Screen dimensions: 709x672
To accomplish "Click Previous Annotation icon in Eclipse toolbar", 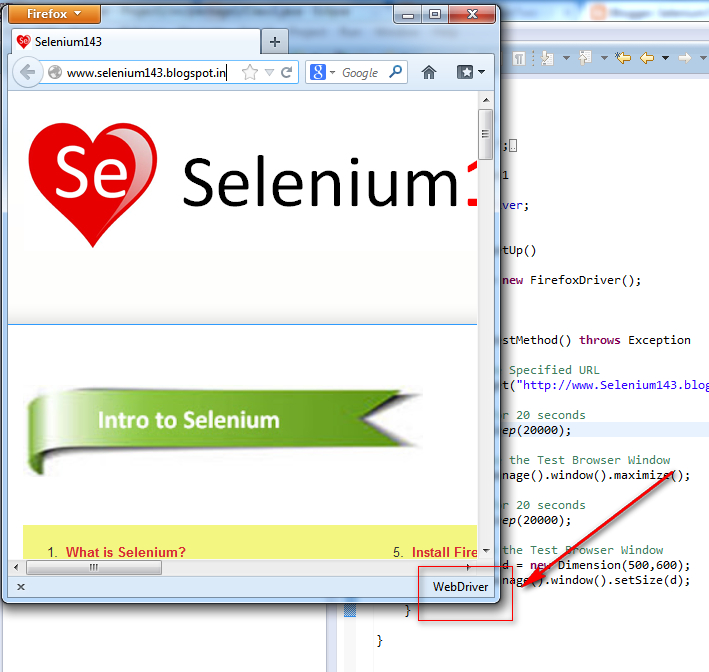I will point(586,58).
